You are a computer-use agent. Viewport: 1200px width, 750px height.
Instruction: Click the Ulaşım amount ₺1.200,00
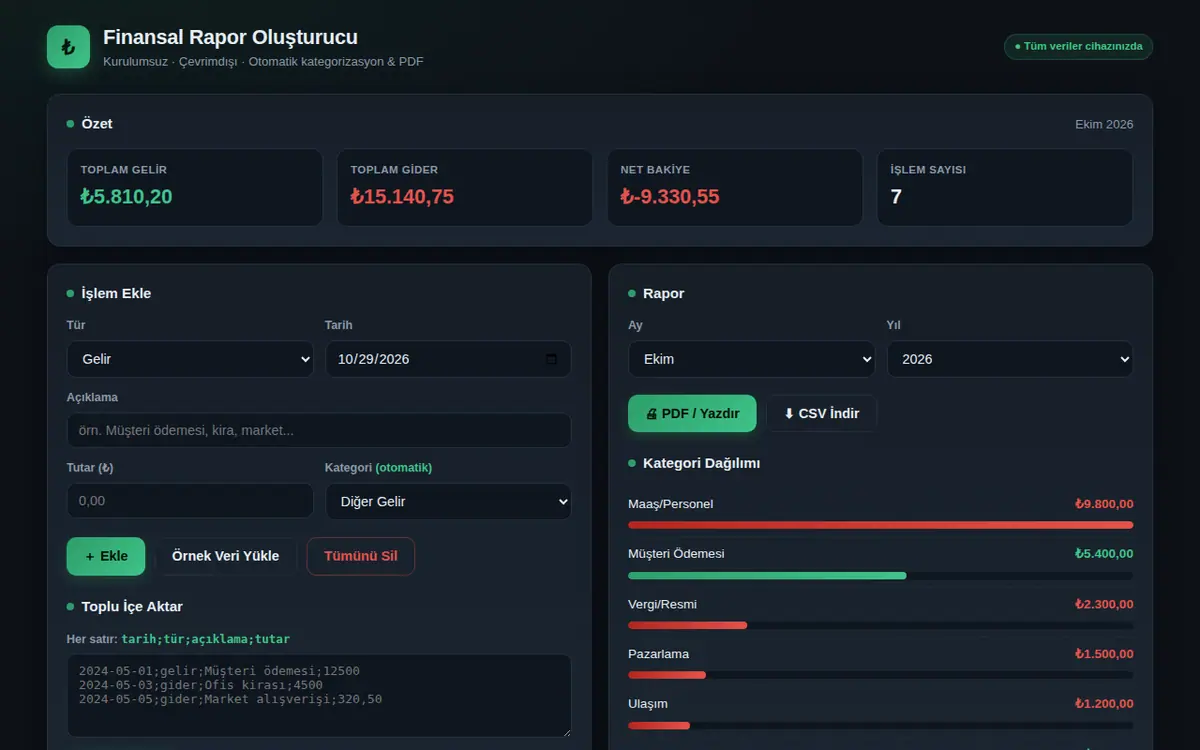pyautogui.click(x=1104, y=704)
